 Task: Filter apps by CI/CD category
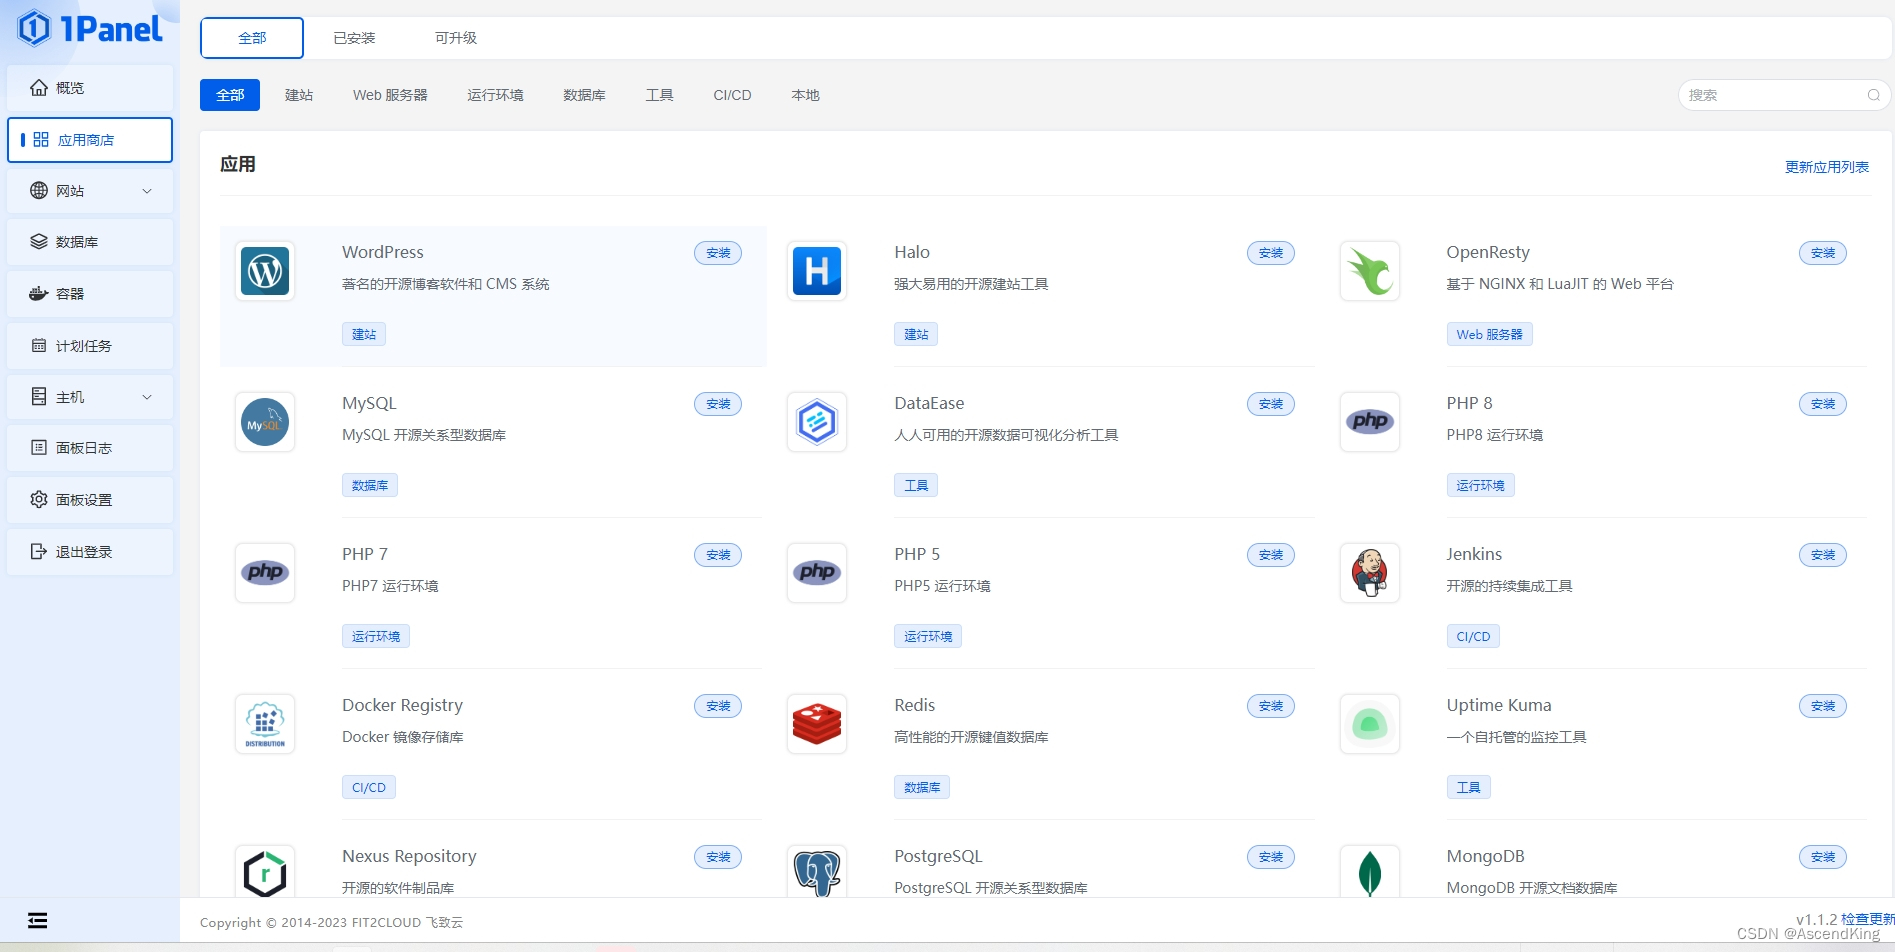pos(732,95)
